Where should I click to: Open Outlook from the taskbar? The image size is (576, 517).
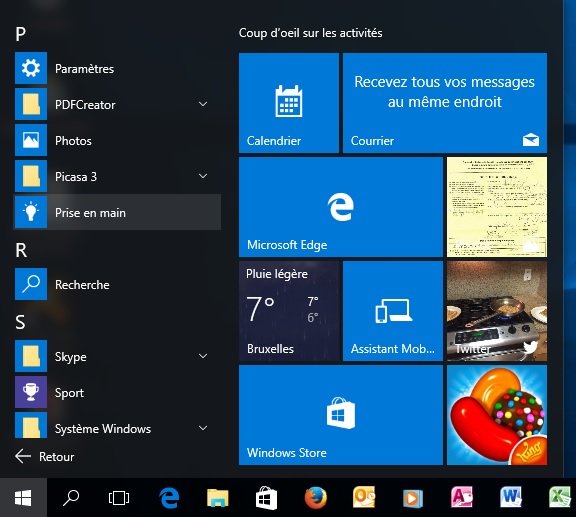point(364,497)
